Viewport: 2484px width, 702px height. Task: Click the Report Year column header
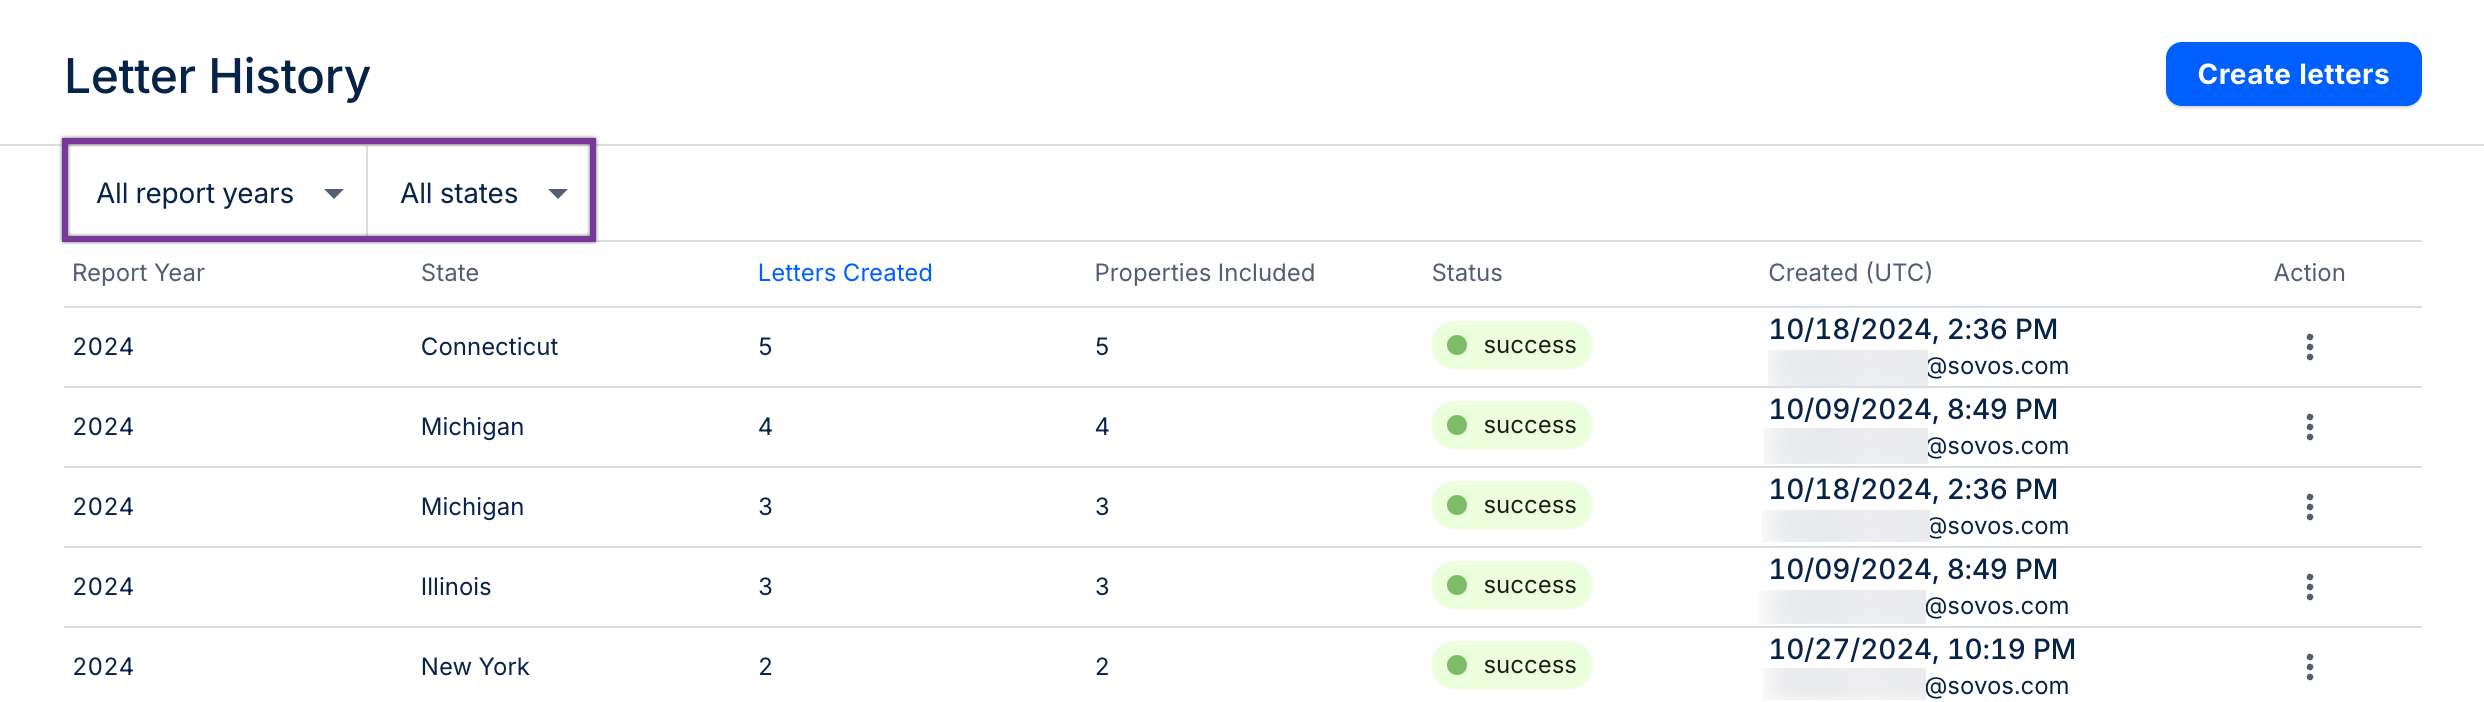click(x=138, y=273)
